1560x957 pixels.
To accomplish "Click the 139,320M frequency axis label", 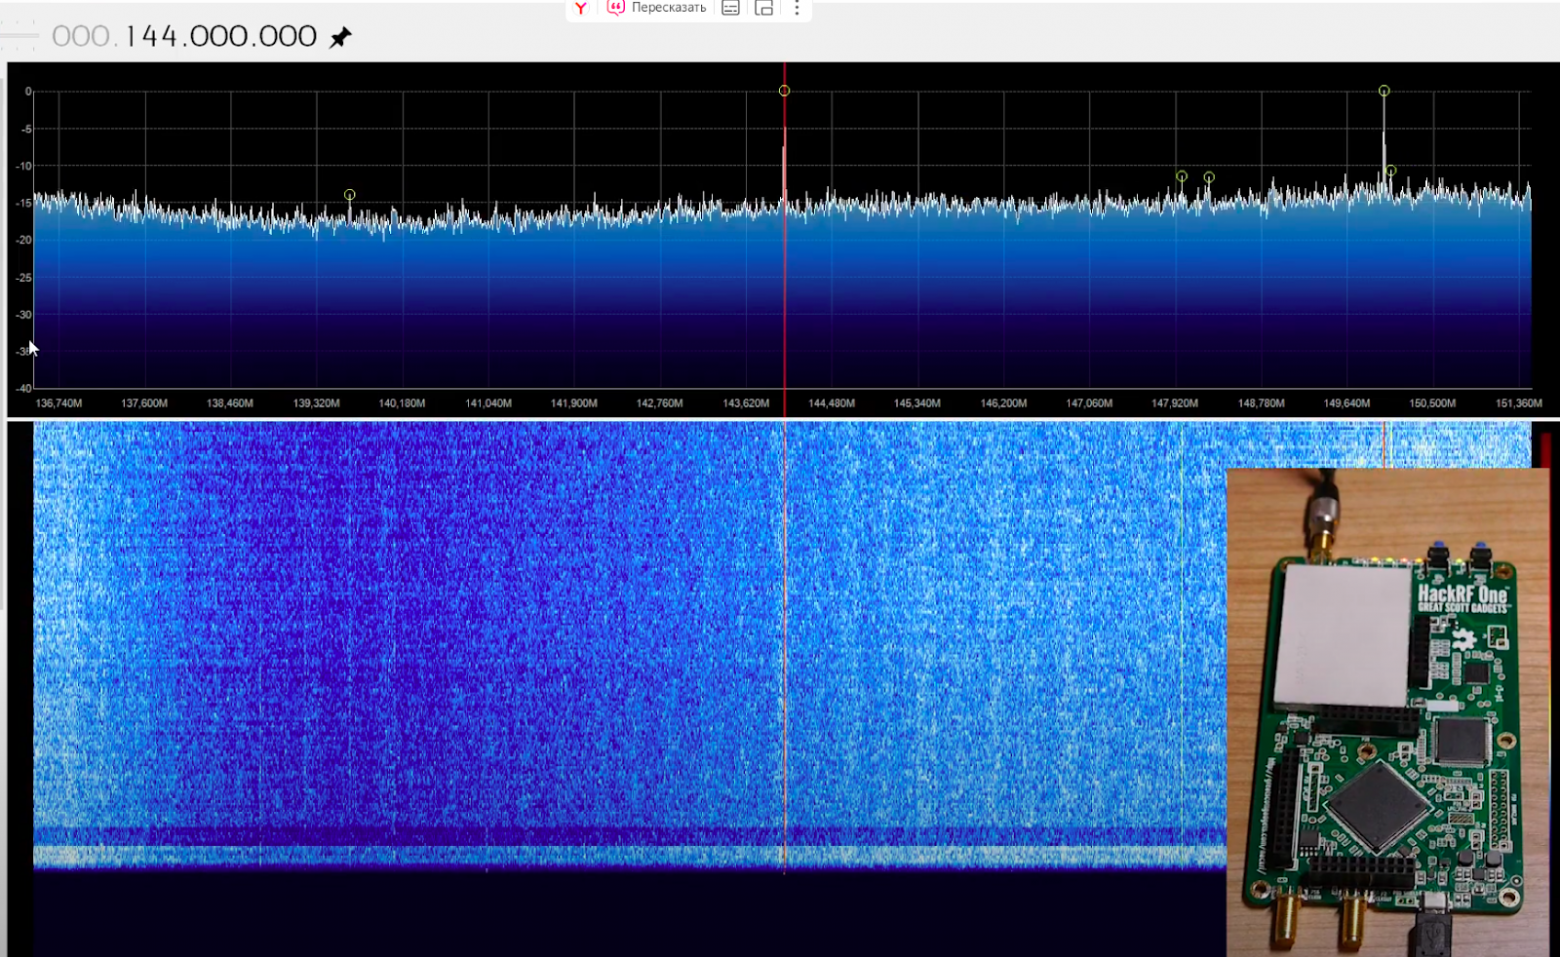I will click(x=316, y=403).
